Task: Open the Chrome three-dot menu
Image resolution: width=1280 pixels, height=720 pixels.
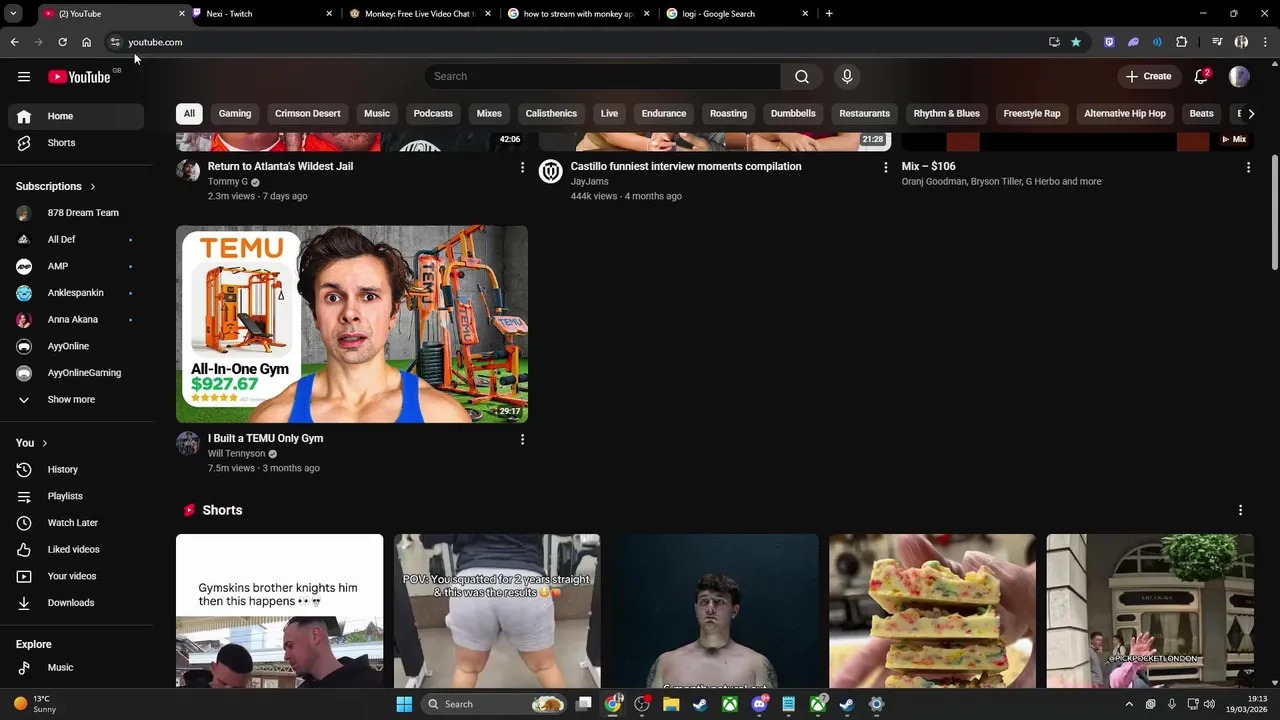Action: [x=1265, y=42]
